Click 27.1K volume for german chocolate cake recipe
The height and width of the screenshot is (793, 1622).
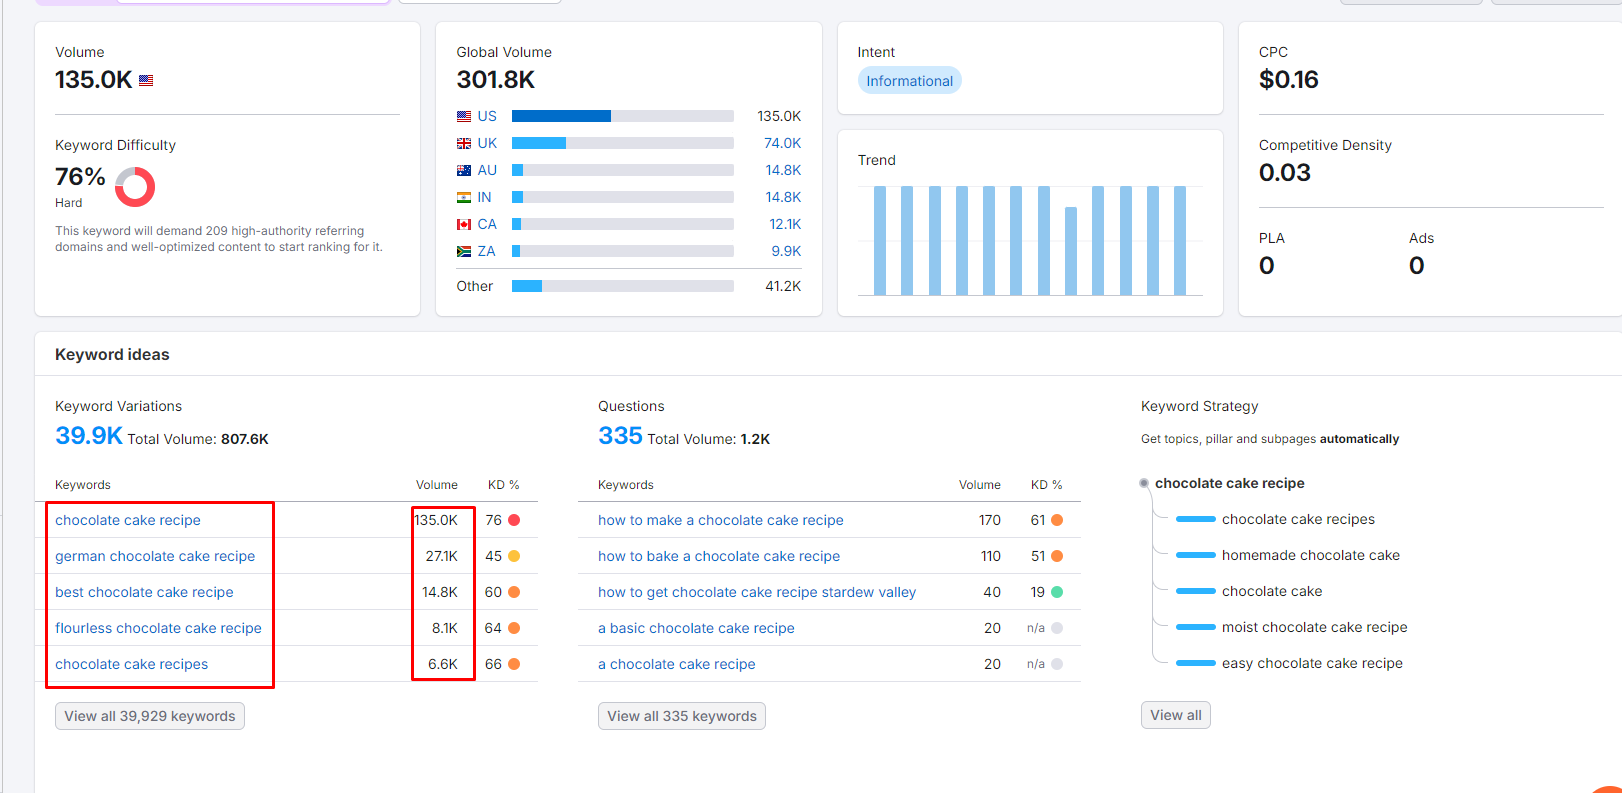[442, 556]
